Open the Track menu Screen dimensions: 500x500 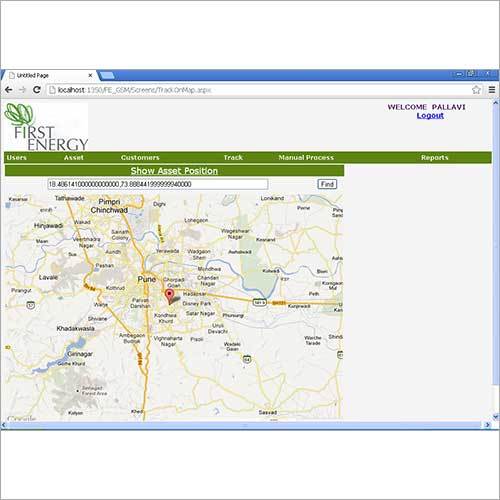coord(233,157)
